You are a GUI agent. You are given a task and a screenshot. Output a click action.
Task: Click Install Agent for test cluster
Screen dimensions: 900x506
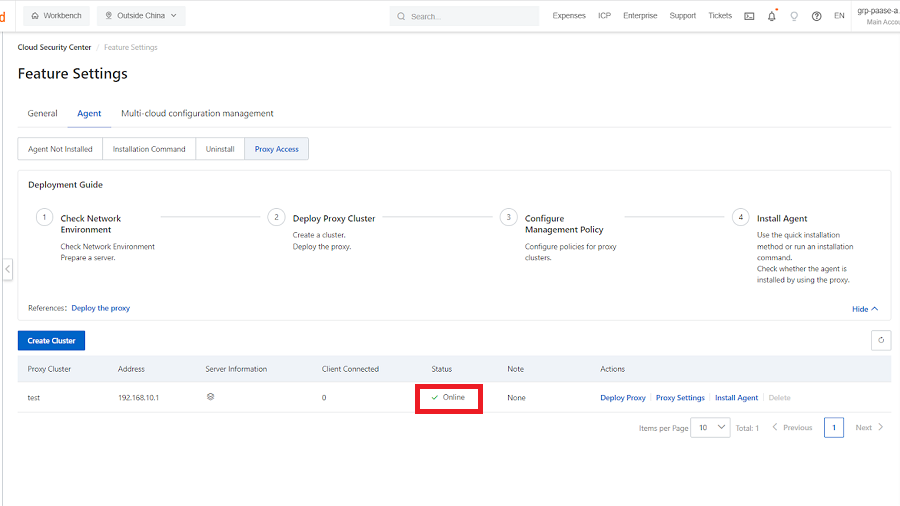736,398
